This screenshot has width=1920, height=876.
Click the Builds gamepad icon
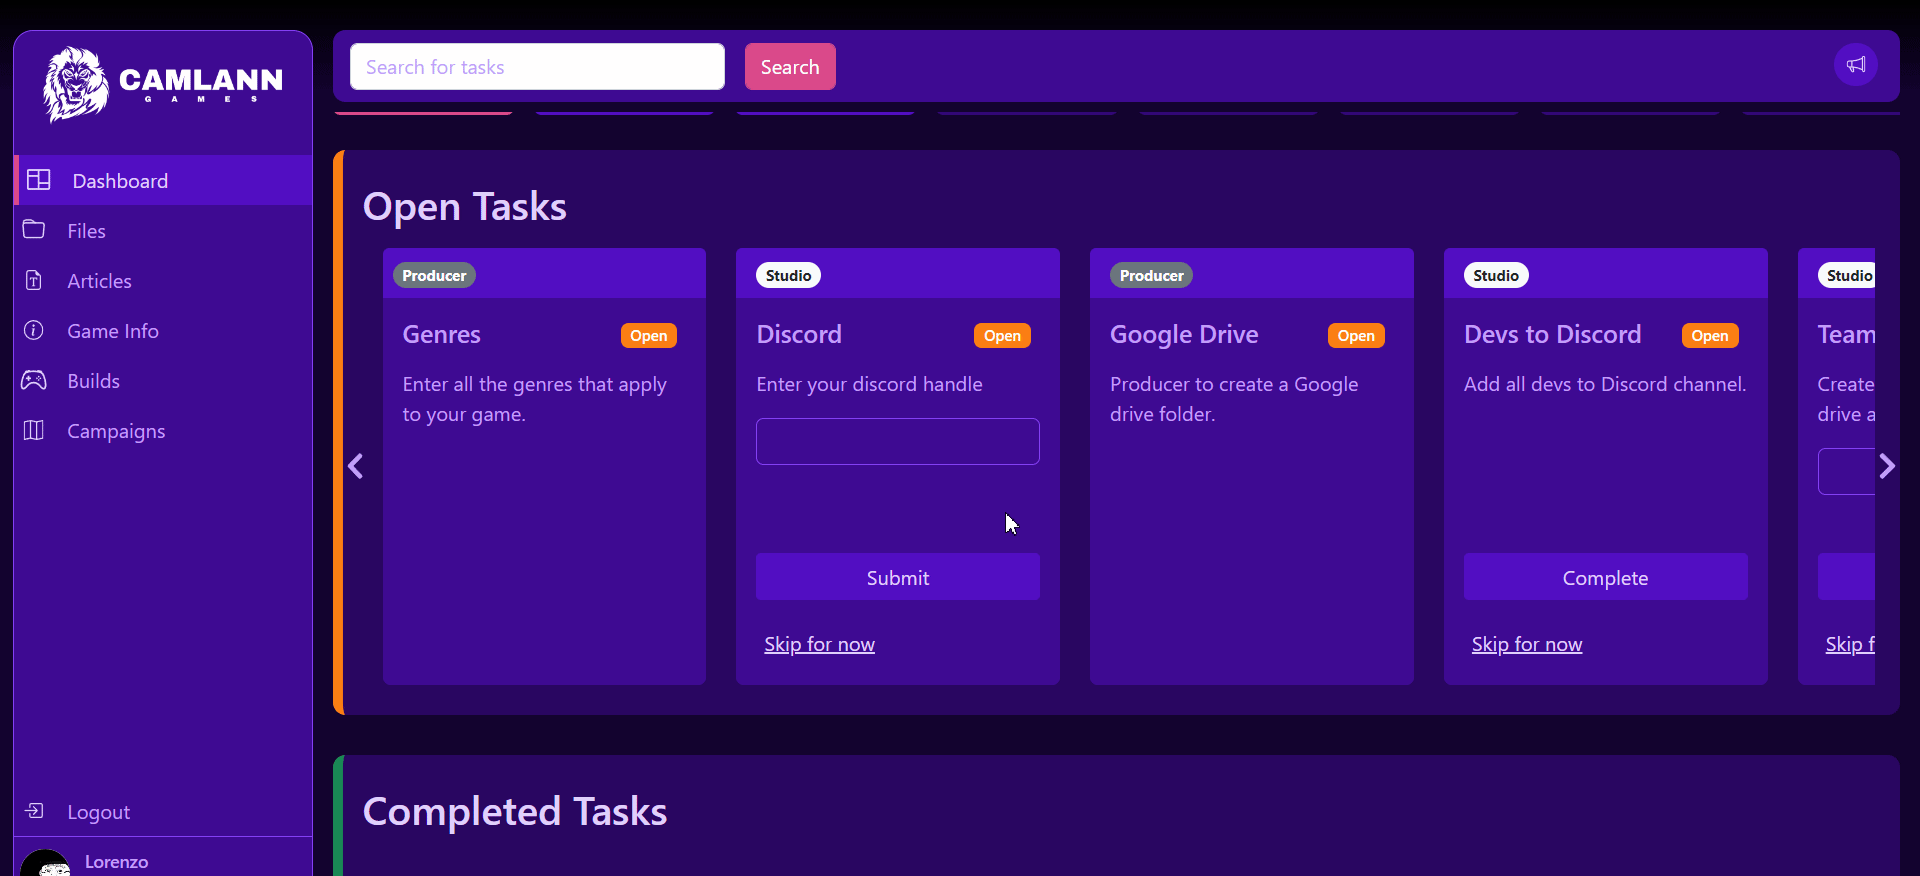click(34, 380)
